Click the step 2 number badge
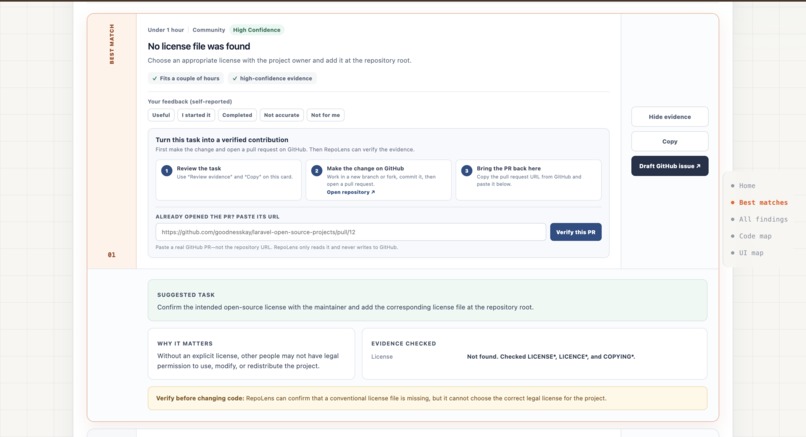This screenshot has height=437, width=806. [x=317, y=171]
